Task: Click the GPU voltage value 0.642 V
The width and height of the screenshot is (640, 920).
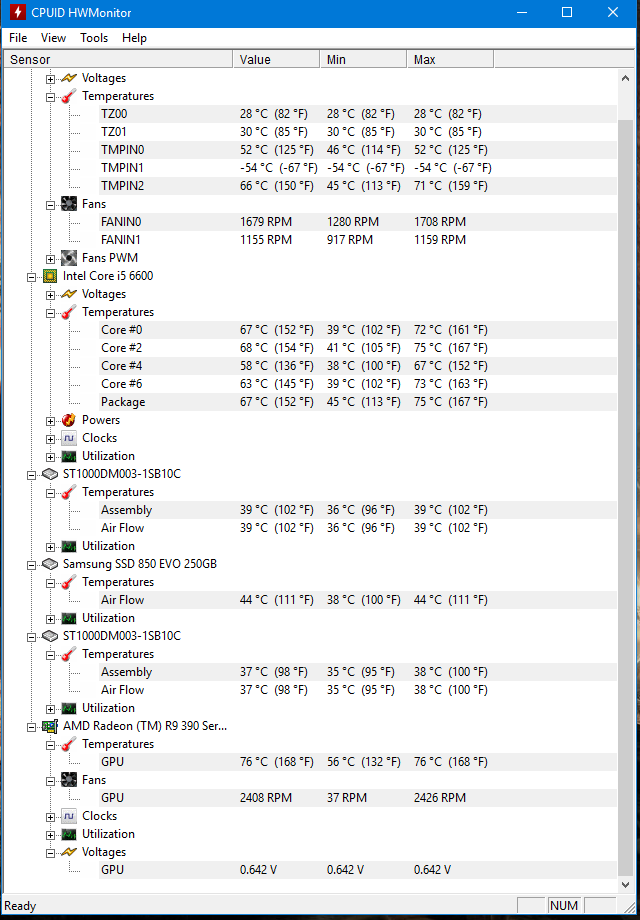Action: pyautogui.click(x=258, y=870)
